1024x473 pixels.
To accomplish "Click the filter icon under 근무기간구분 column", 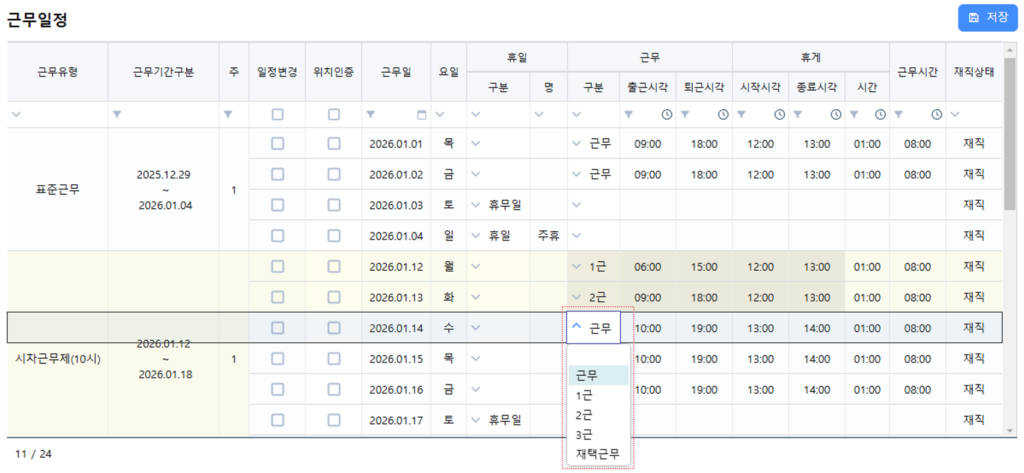I will (118, 115).
